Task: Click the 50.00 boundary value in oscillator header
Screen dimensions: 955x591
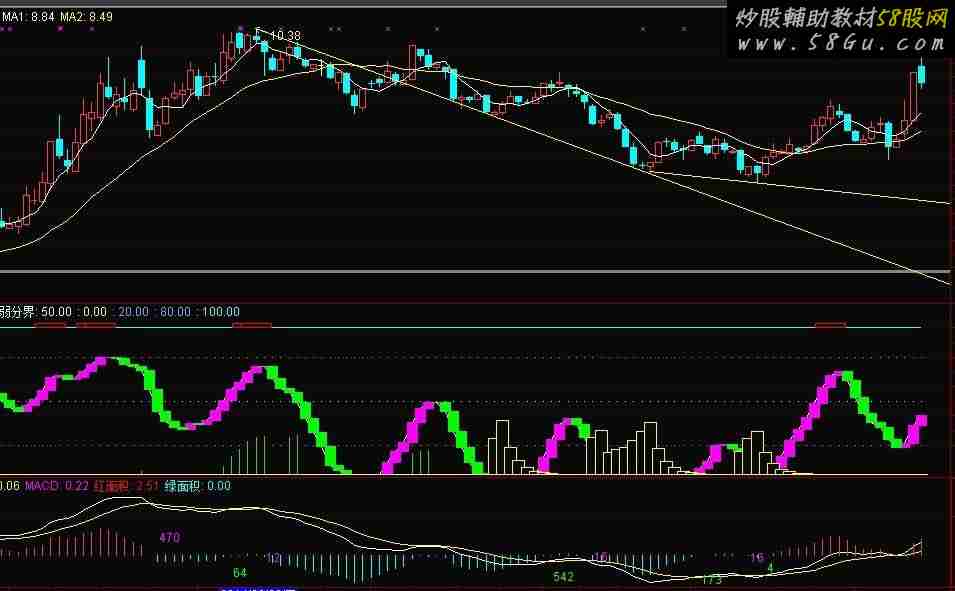Action: pos(56,312)
